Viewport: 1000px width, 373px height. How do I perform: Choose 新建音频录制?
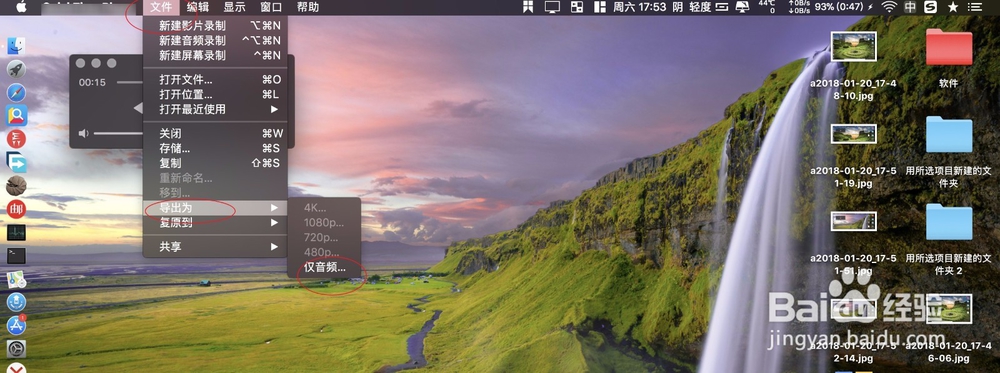tap(215, 40)
